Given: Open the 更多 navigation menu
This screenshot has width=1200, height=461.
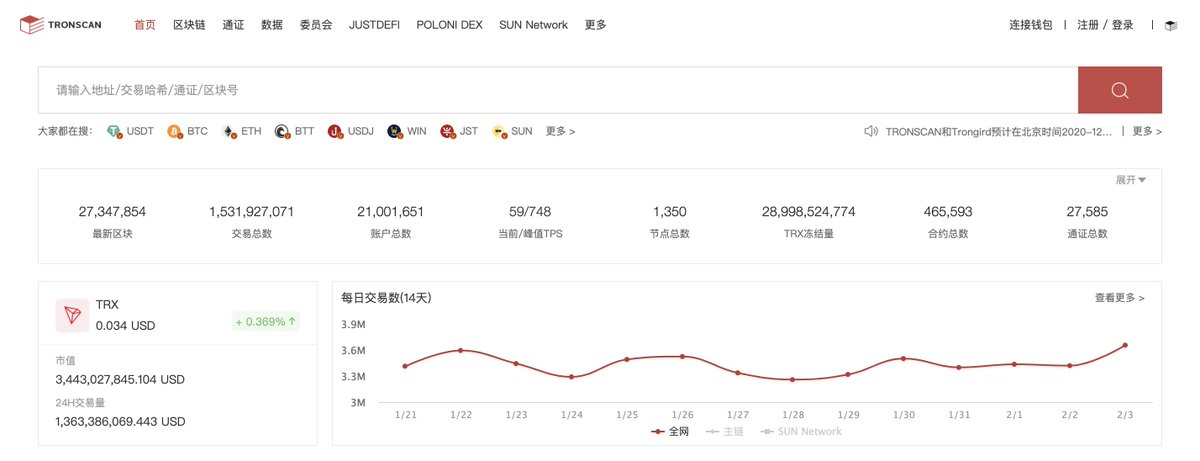Looking at the screenshot, I should pos(595,25).
